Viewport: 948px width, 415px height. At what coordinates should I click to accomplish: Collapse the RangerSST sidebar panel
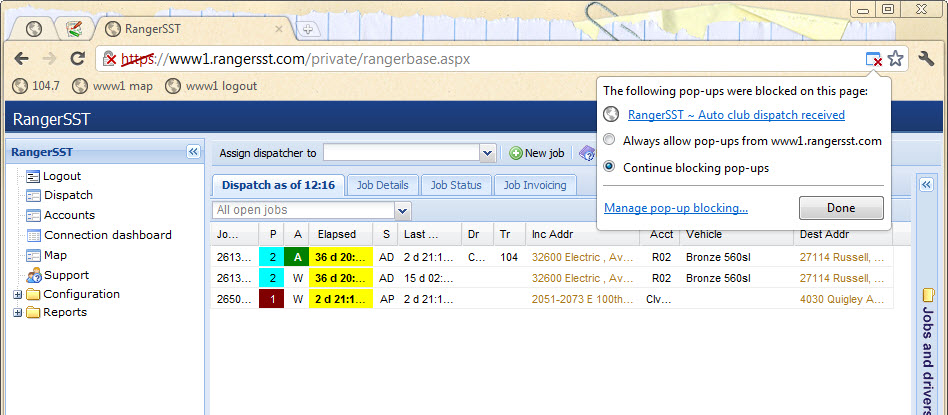pyautogui.click(x=193, y=152)
